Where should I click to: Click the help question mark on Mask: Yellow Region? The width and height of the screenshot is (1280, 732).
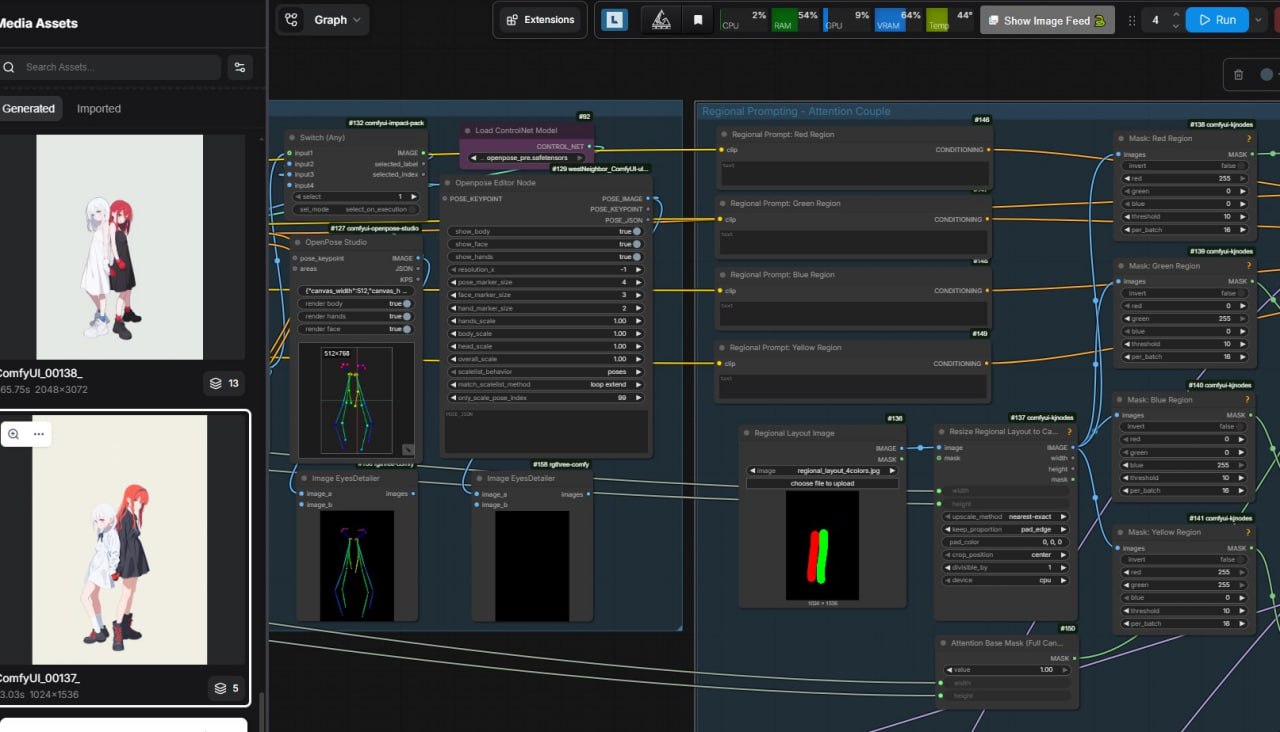tap(1249, 532)
